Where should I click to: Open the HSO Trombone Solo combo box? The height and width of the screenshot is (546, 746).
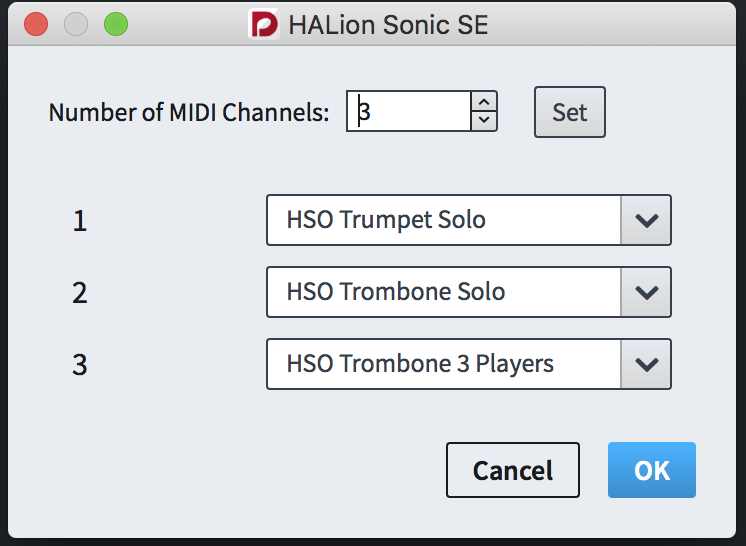(x=469, y=292)
